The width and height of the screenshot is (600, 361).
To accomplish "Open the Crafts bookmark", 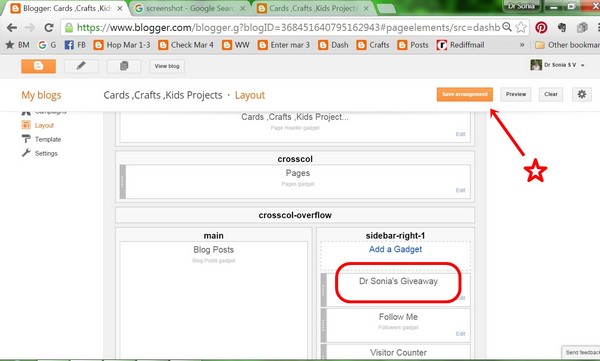I will pyautogui.click(x=373, y=45).
